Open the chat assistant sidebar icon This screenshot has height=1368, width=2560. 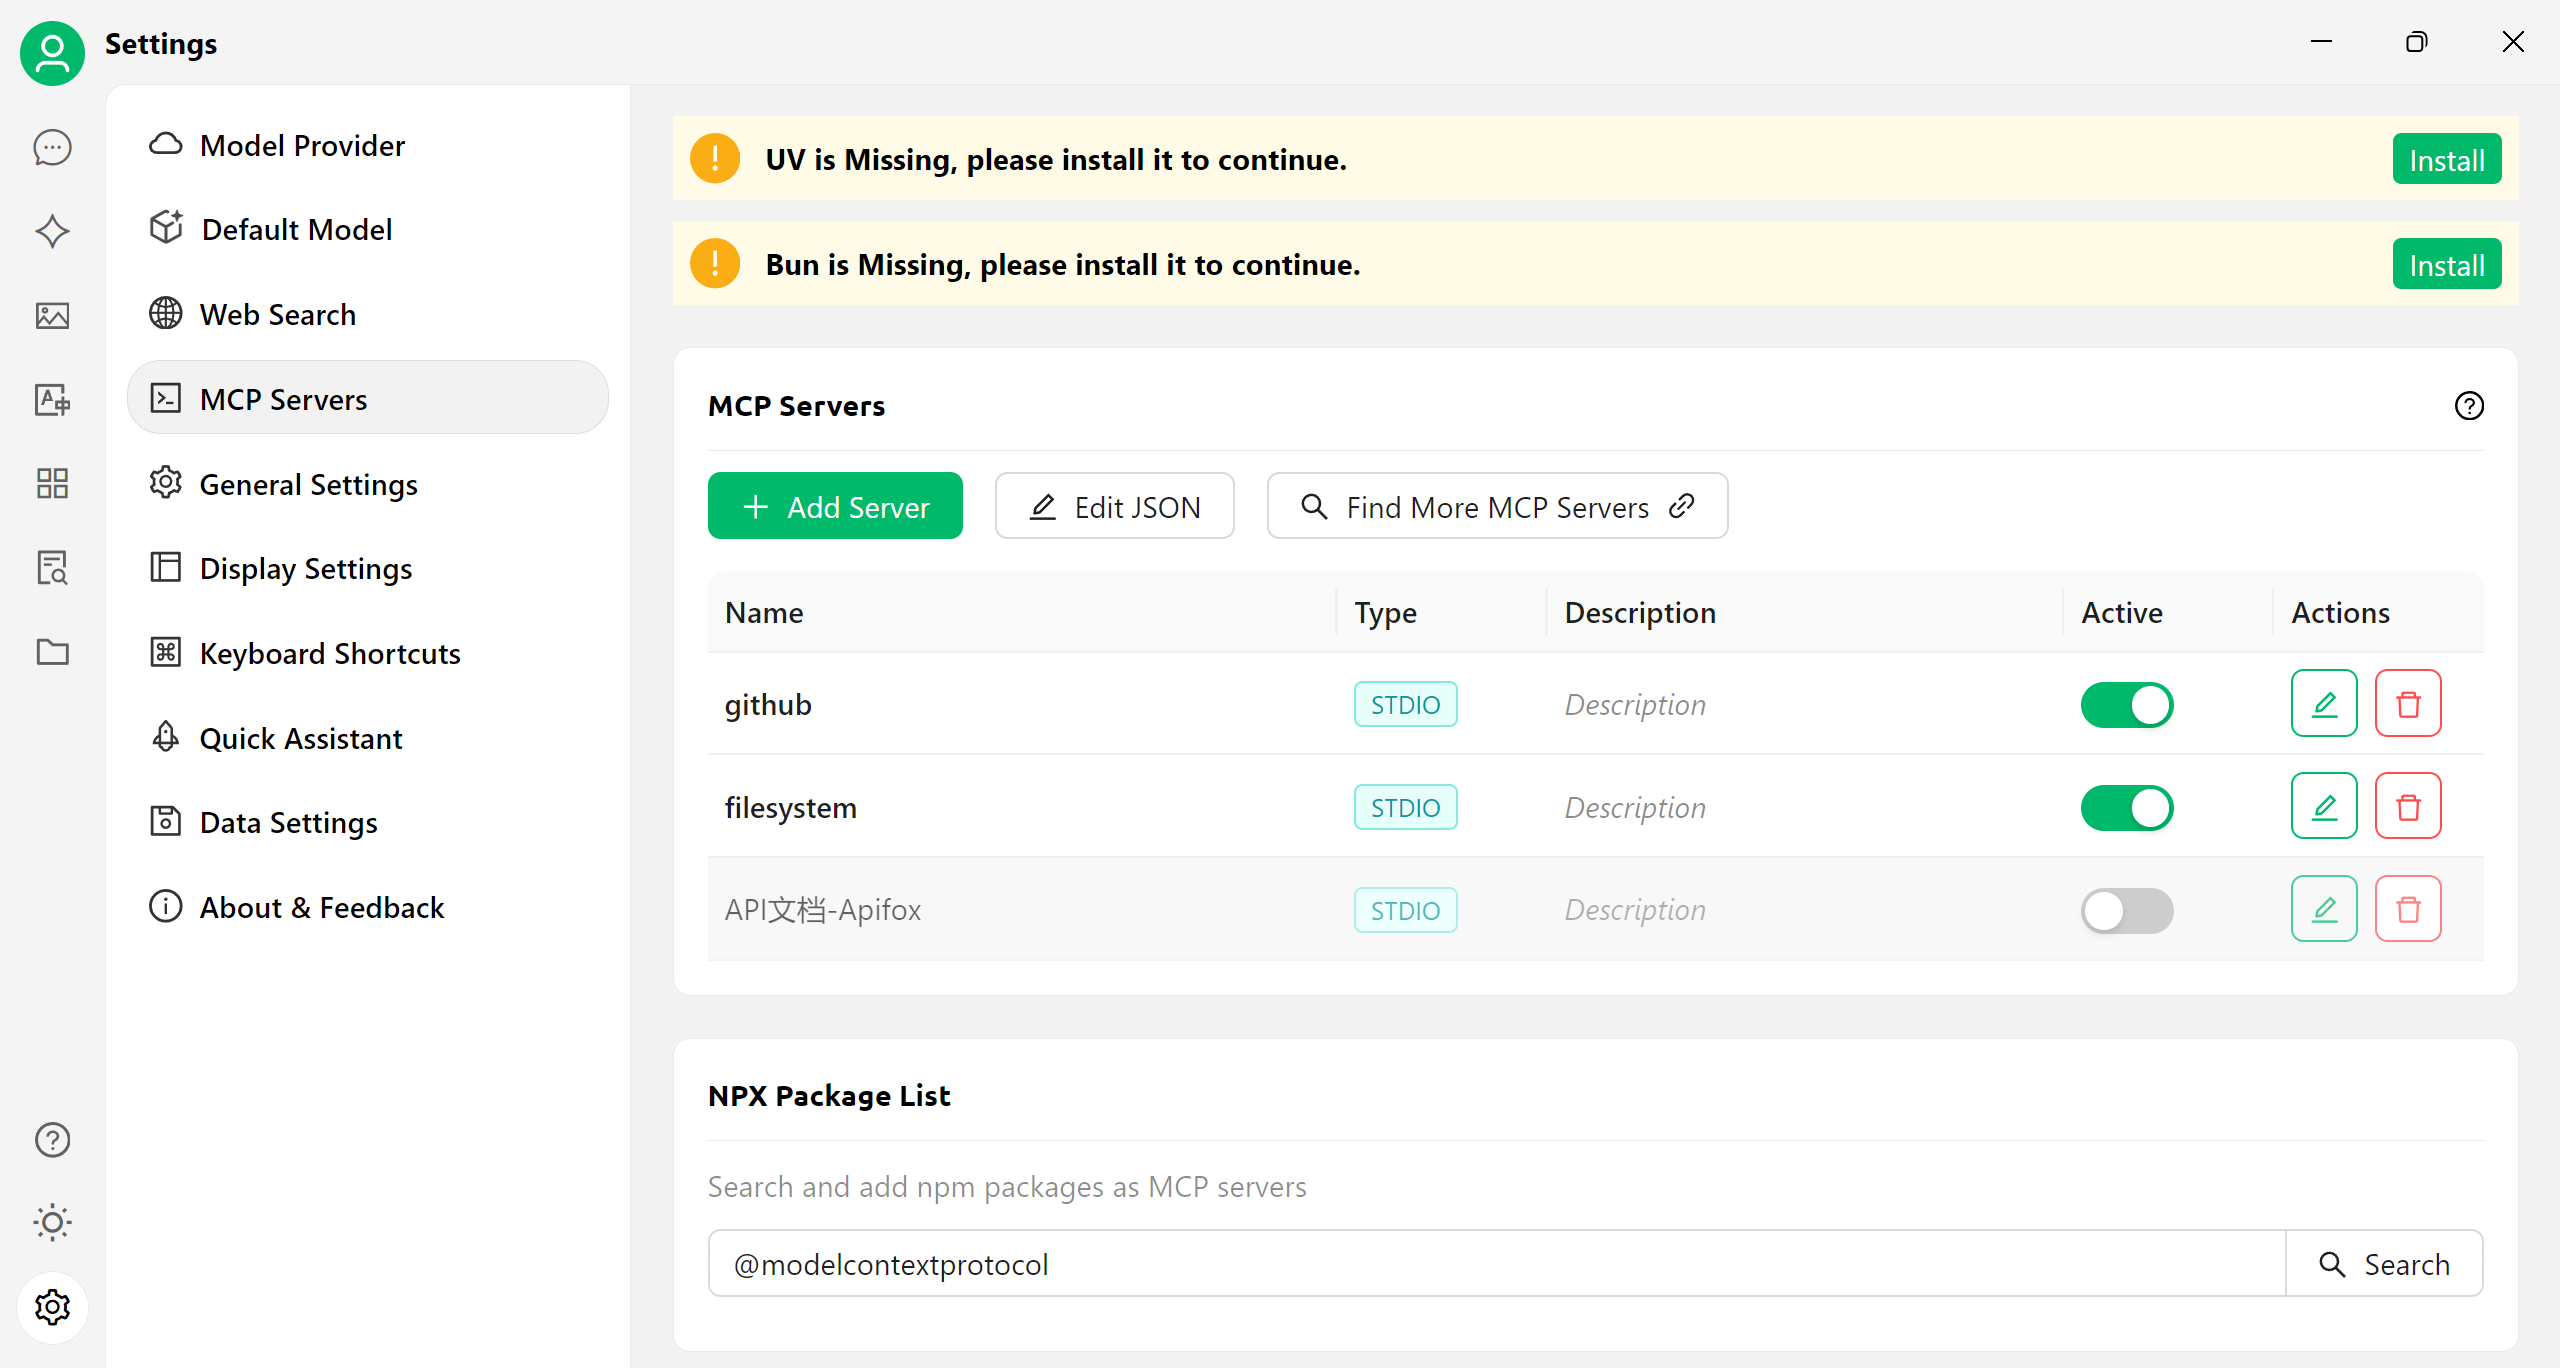tap(52, 147)
